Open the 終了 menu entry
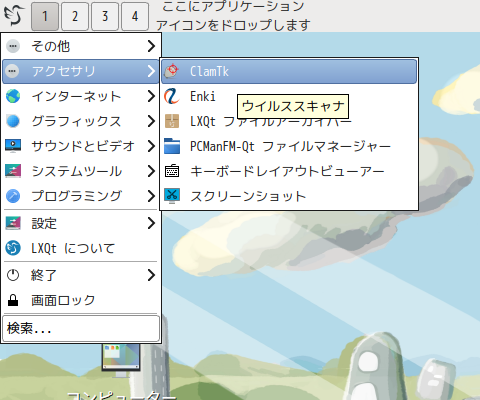 tap(81, 275)
